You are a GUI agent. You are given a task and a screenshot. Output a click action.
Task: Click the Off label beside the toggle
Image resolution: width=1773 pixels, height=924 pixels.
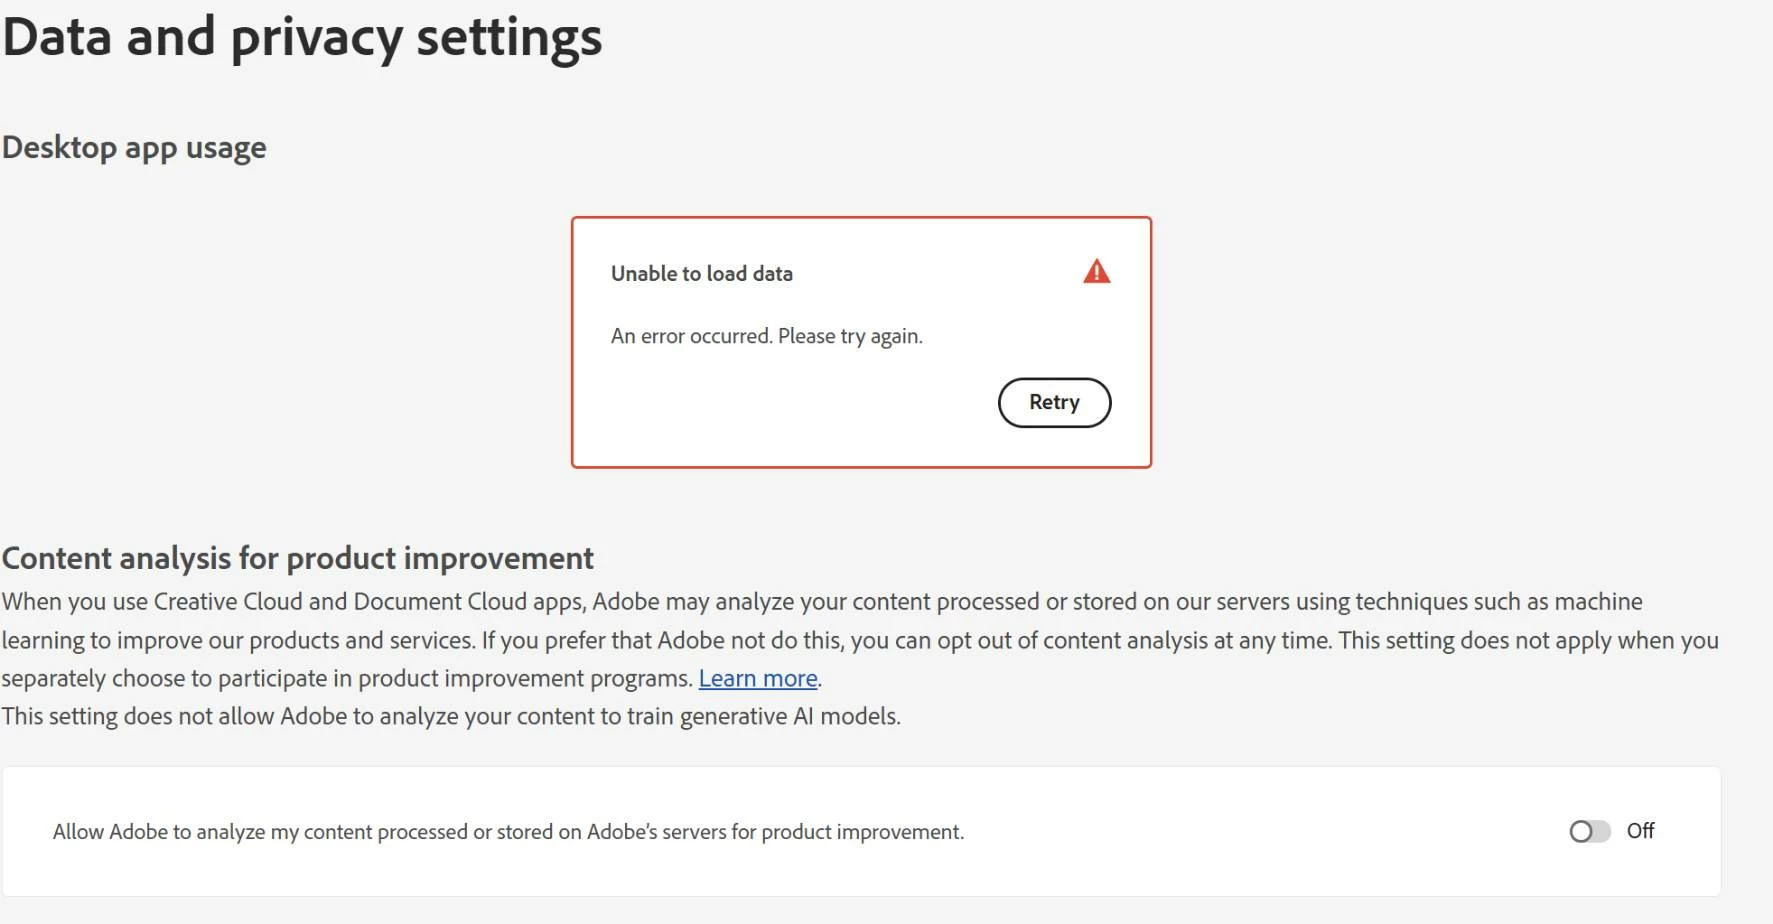pos(1640,831)
